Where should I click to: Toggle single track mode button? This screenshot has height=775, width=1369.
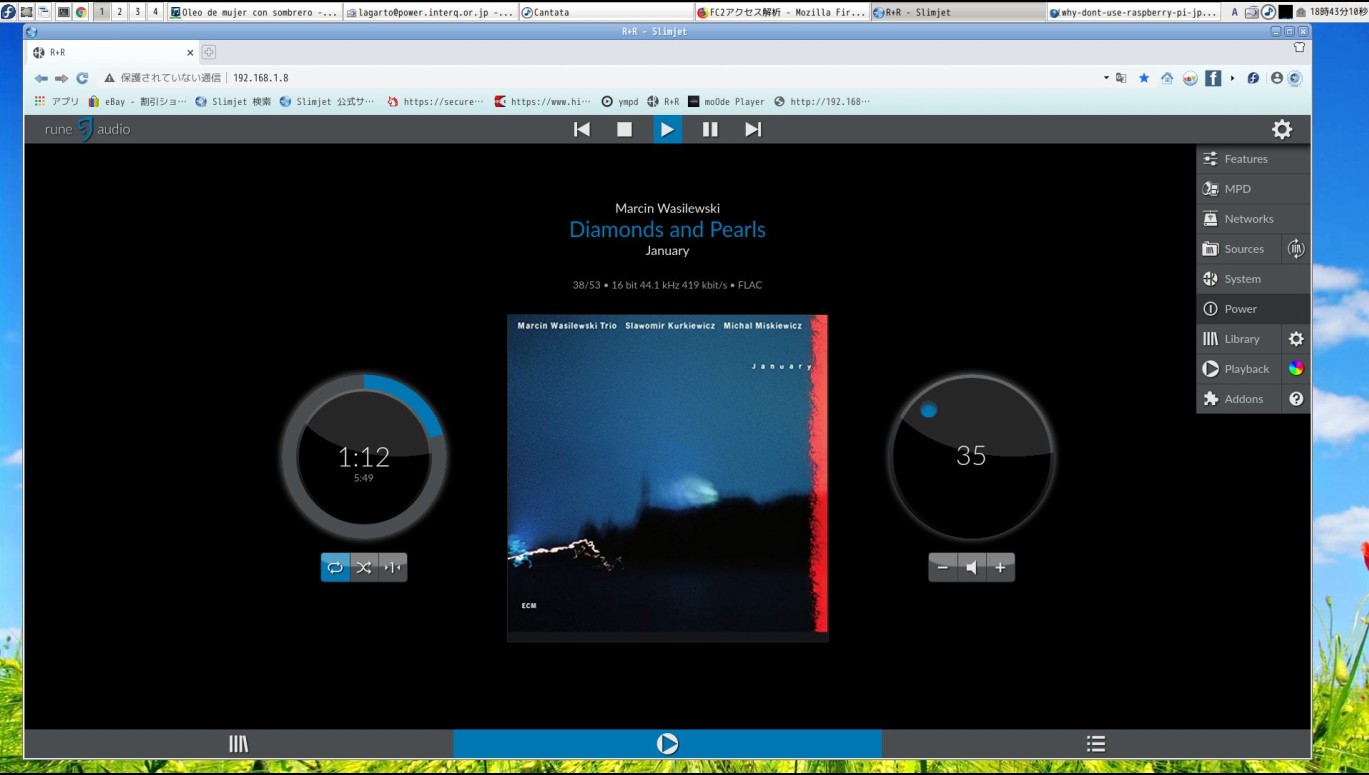392,567
